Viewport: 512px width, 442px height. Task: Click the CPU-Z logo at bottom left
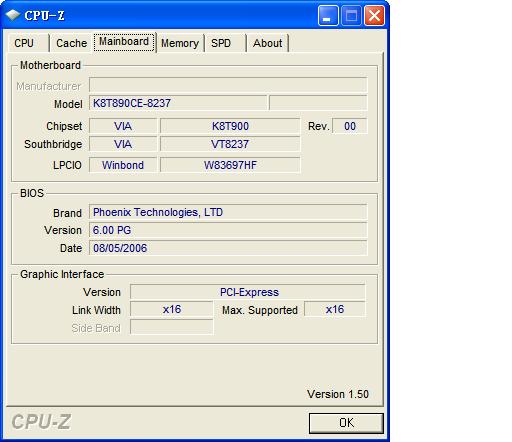tap(41, 422)
